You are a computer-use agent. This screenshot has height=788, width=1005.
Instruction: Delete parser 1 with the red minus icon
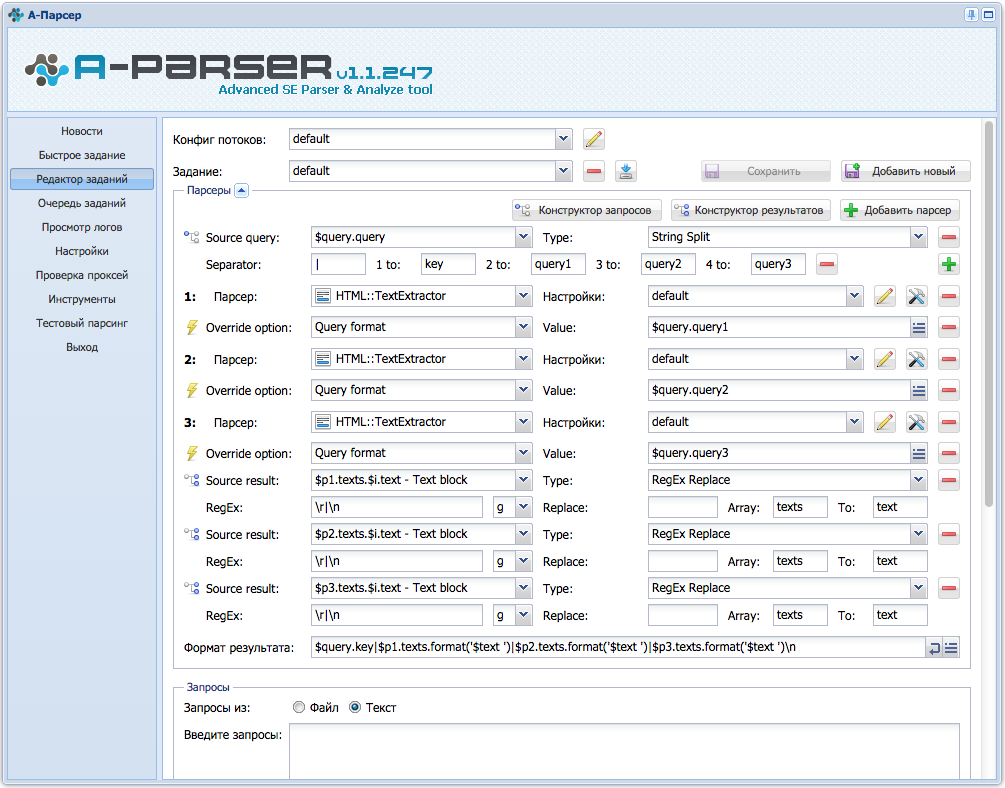tap(949, 296)
